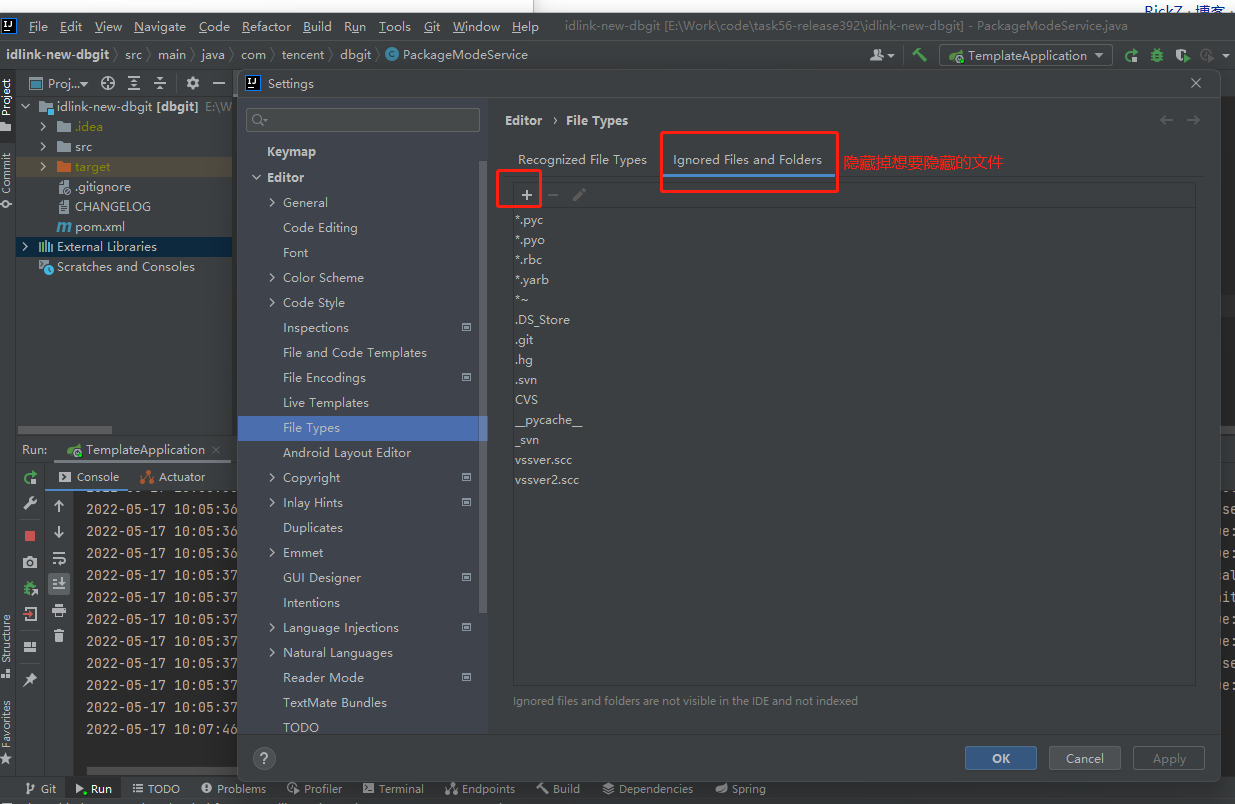
Task: Open pom.xml in project tree
Action: point(91,227)
